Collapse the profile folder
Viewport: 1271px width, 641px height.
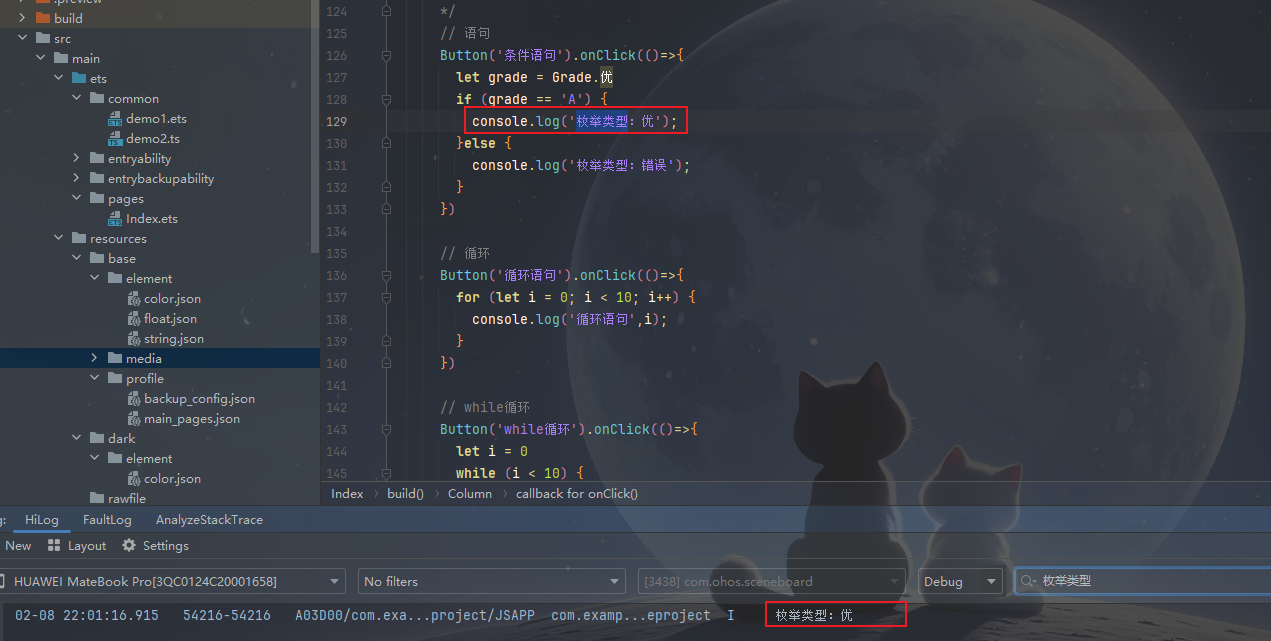tap(95, 378)
